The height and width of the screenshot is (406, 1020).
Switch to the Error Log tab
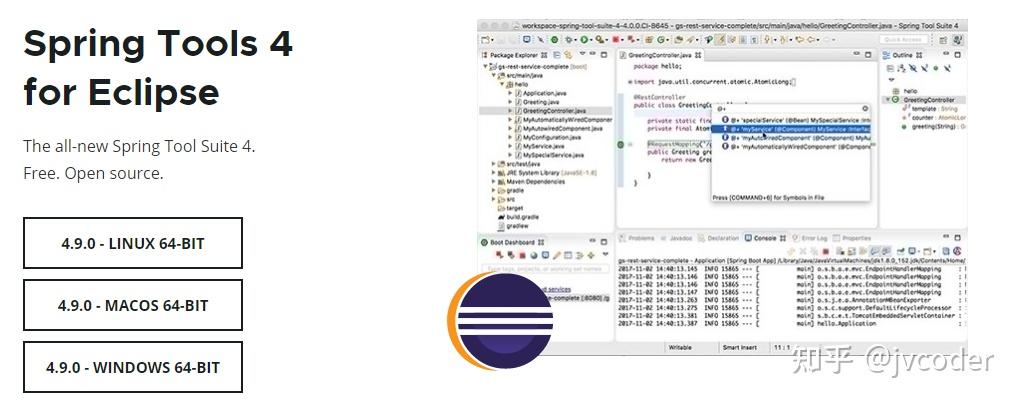810,238
